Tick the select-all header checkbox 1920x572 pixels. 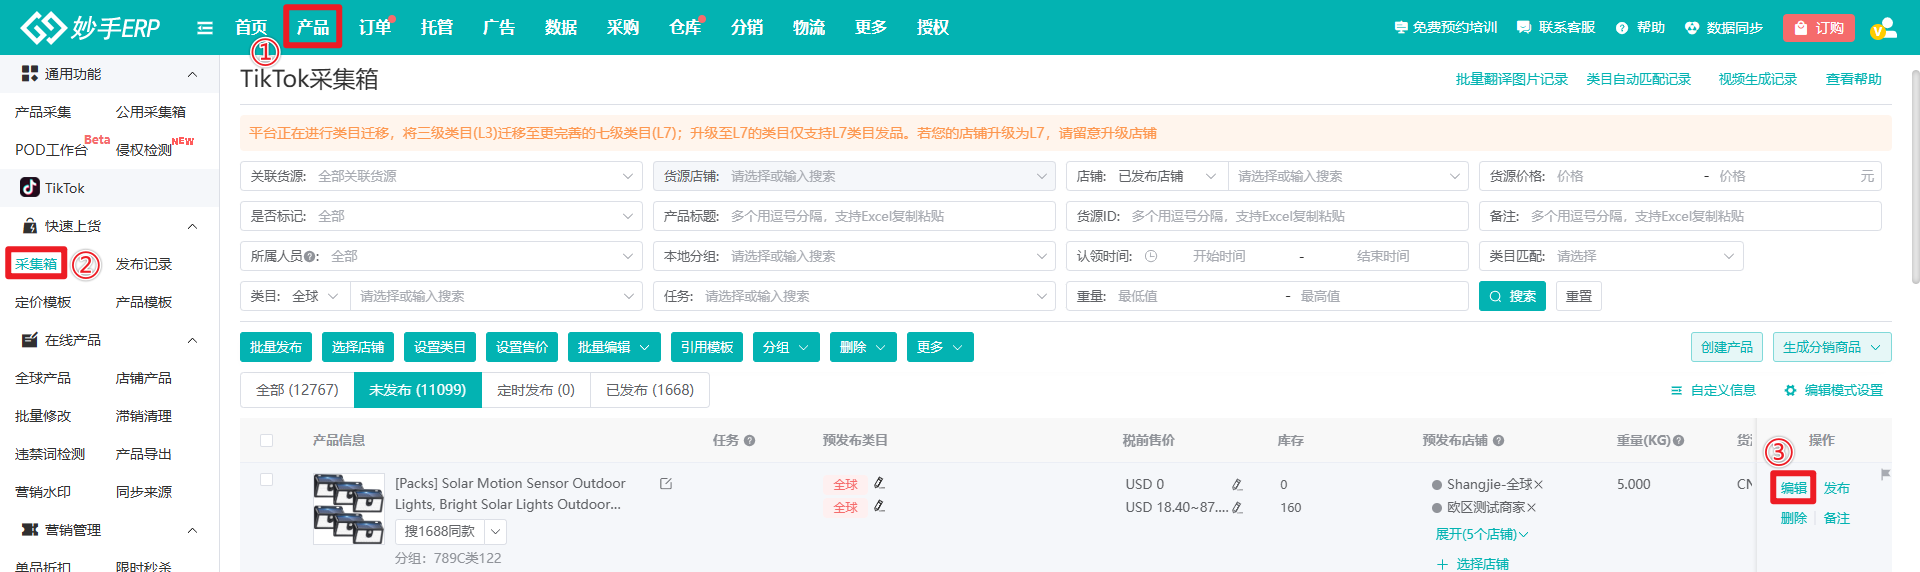266,440
